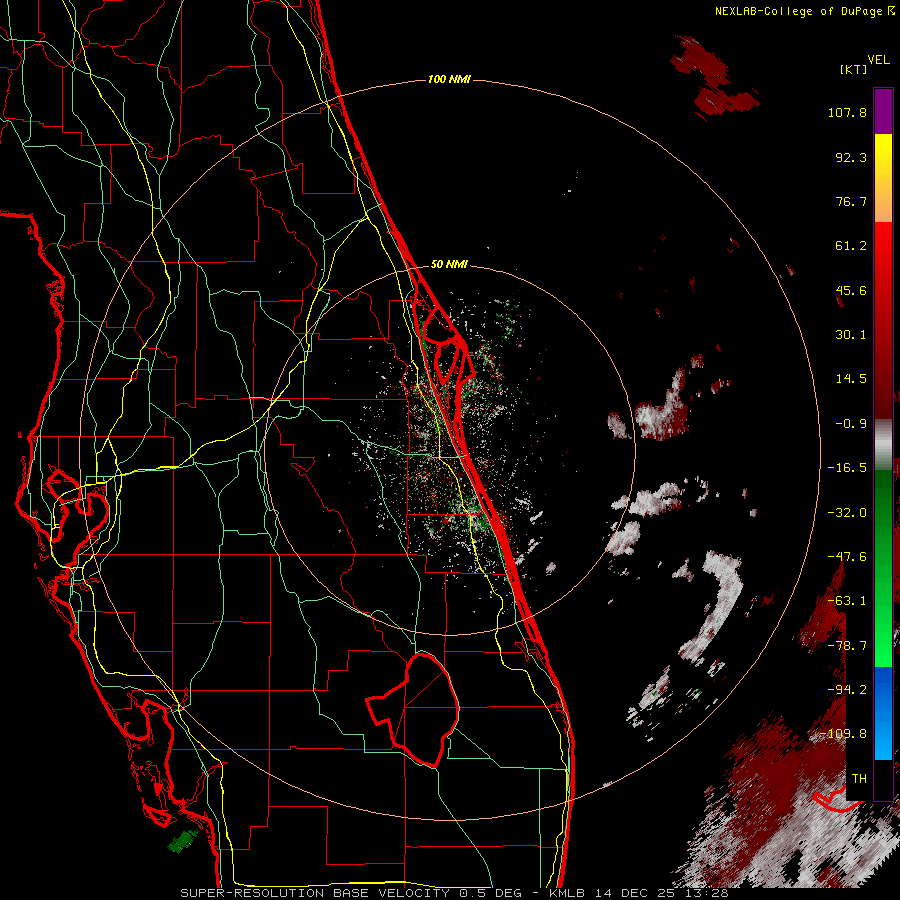Screen dimensions: 900x900
Task: Select the 30.1 scale value
Action: 851,335
